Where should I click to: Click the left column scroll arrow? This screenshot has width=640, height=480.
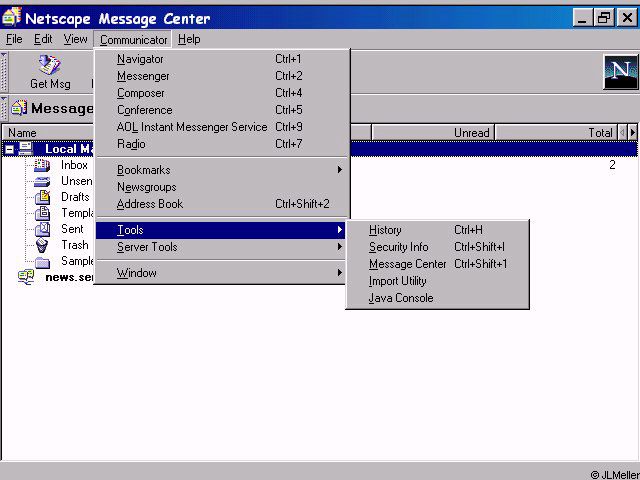pyautogui.click(x=622, y=132)
